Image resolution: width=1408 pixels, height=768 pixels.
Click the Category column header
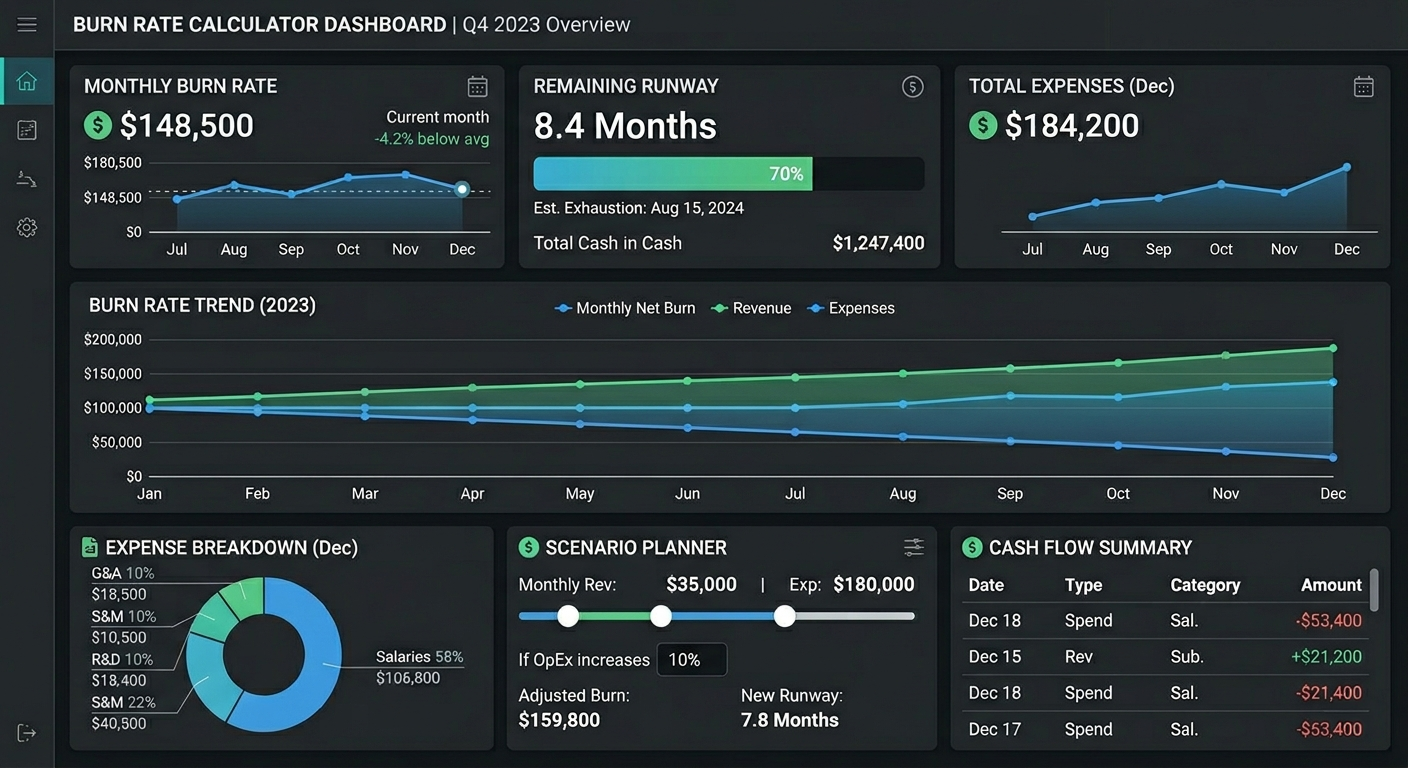coord(1205,585)
